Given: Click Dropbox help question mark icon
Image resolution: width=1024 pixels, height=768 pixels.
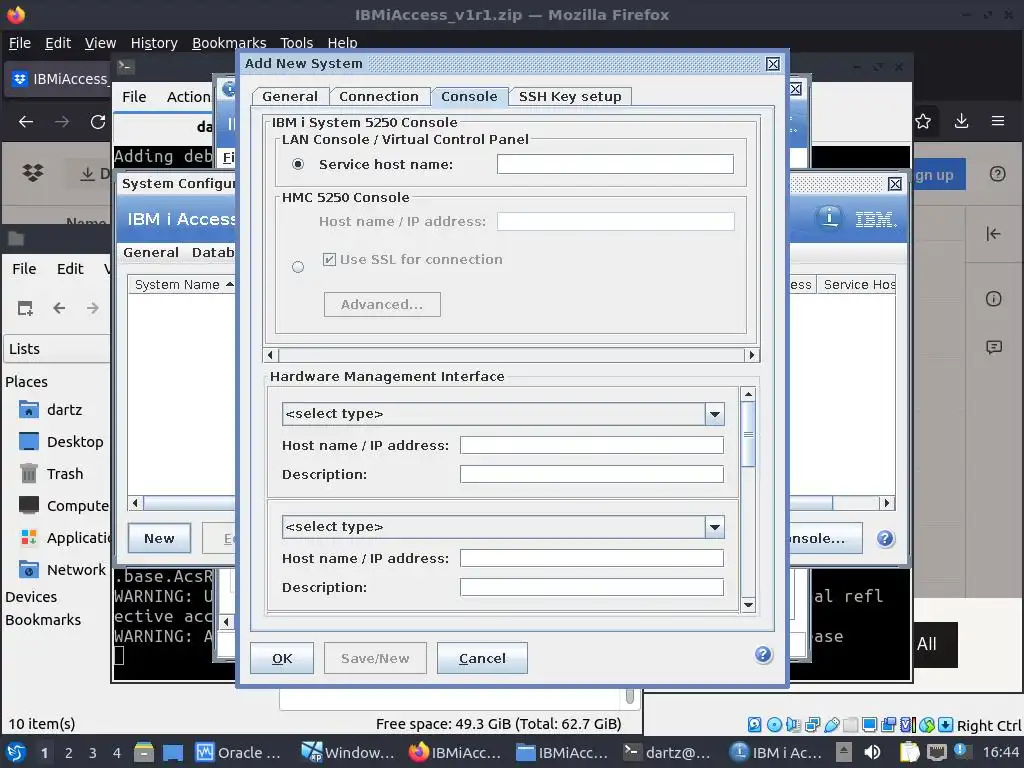Looking at the screenshot, I should point(997,174).
